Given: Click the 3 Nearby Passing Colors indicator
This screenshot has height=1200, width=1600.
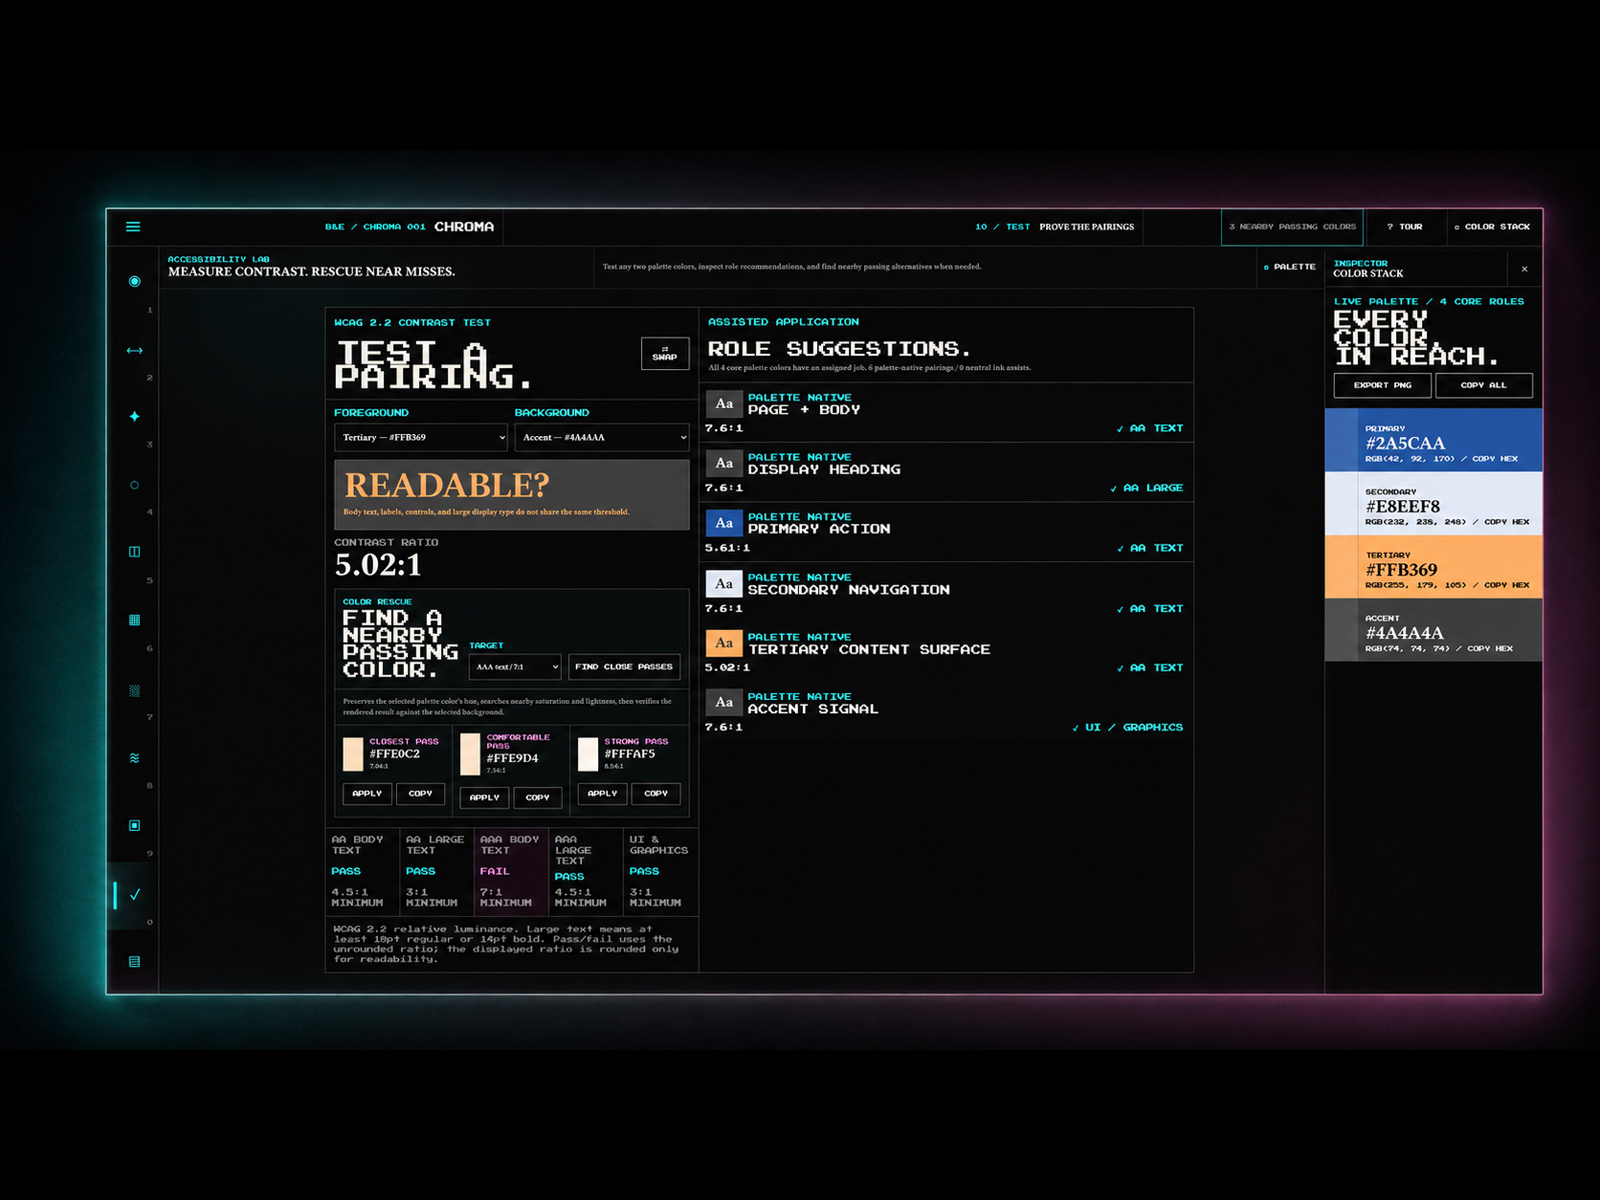Looking at the screenshot, I should tap(1293, 227).
